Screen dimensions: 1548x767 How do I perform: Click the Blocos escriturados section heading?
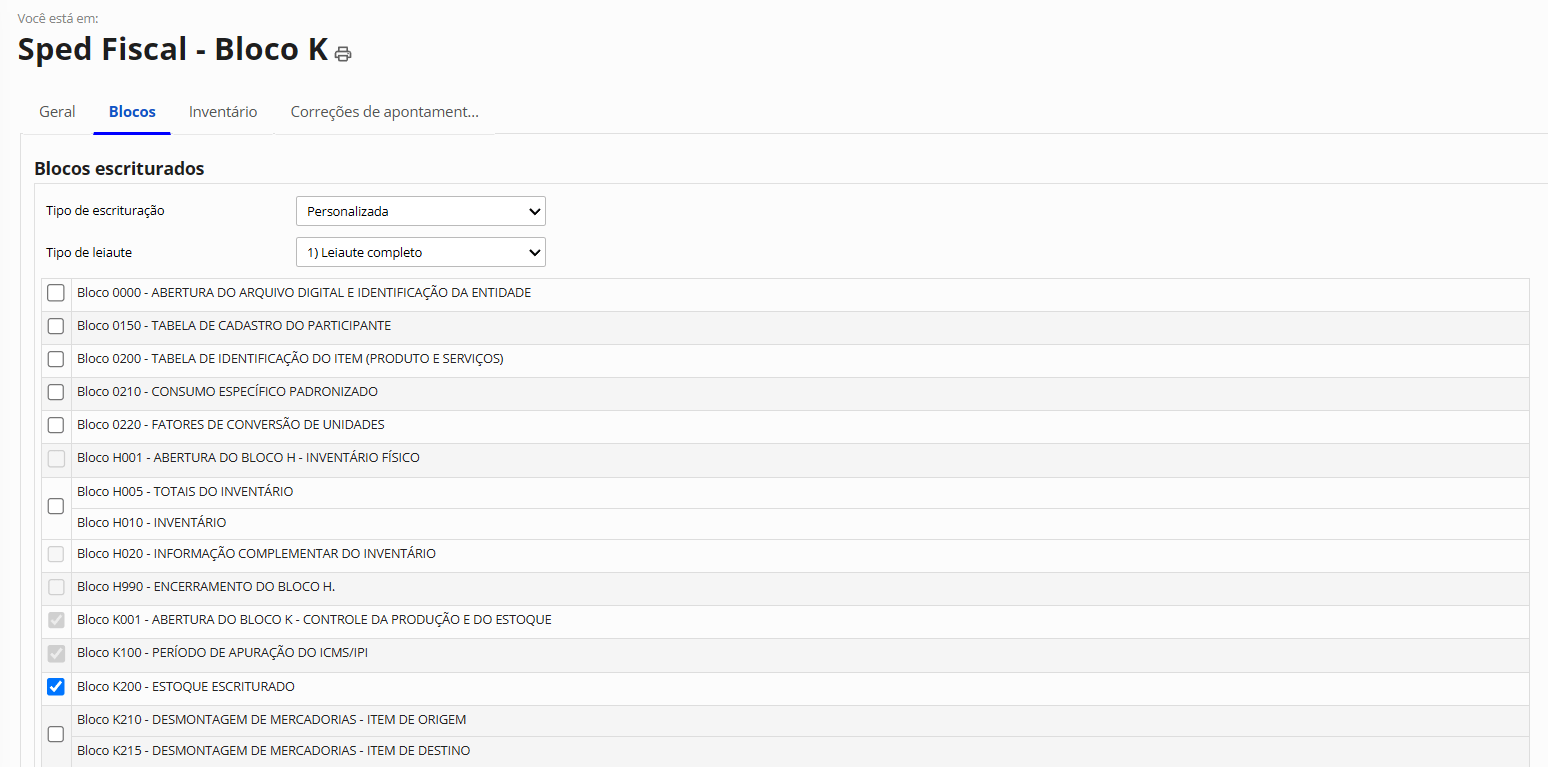pos(119,169)
